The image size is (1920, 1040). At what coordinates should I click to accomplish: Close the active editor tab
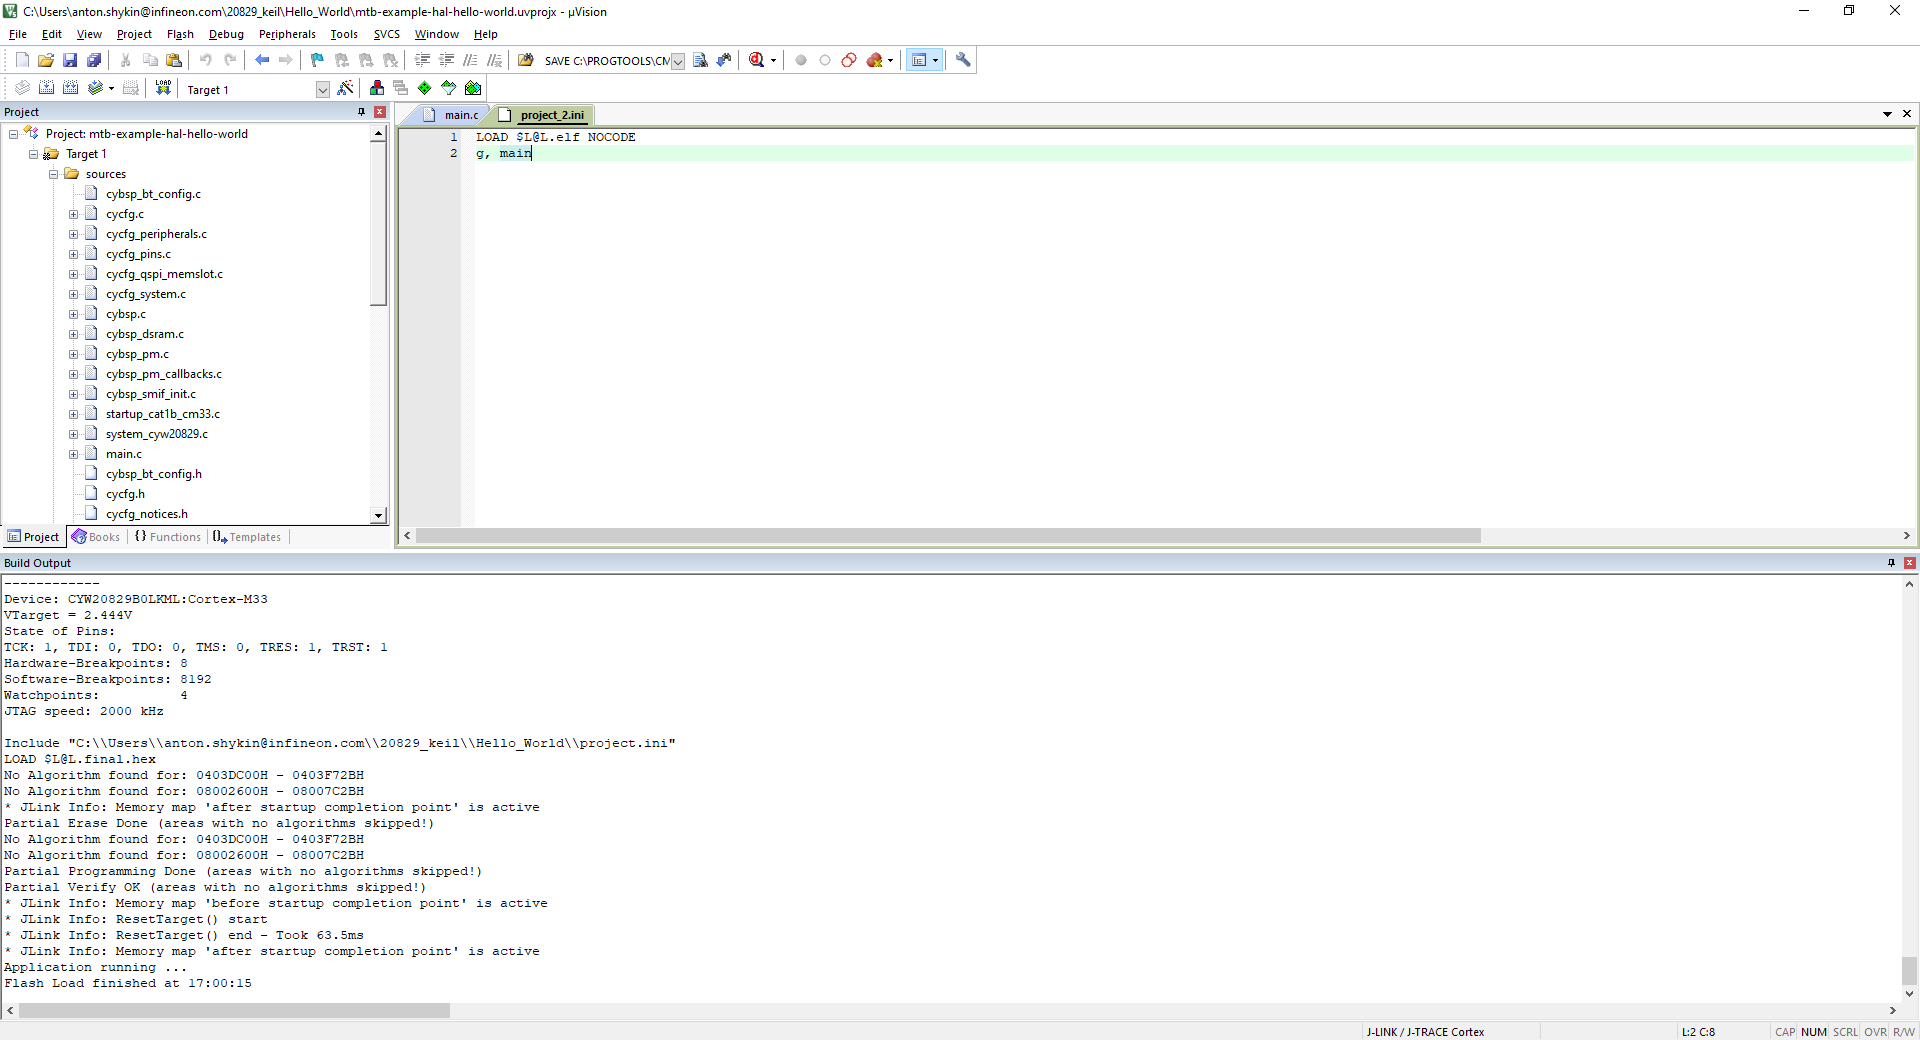click(x=1907, y=114)
